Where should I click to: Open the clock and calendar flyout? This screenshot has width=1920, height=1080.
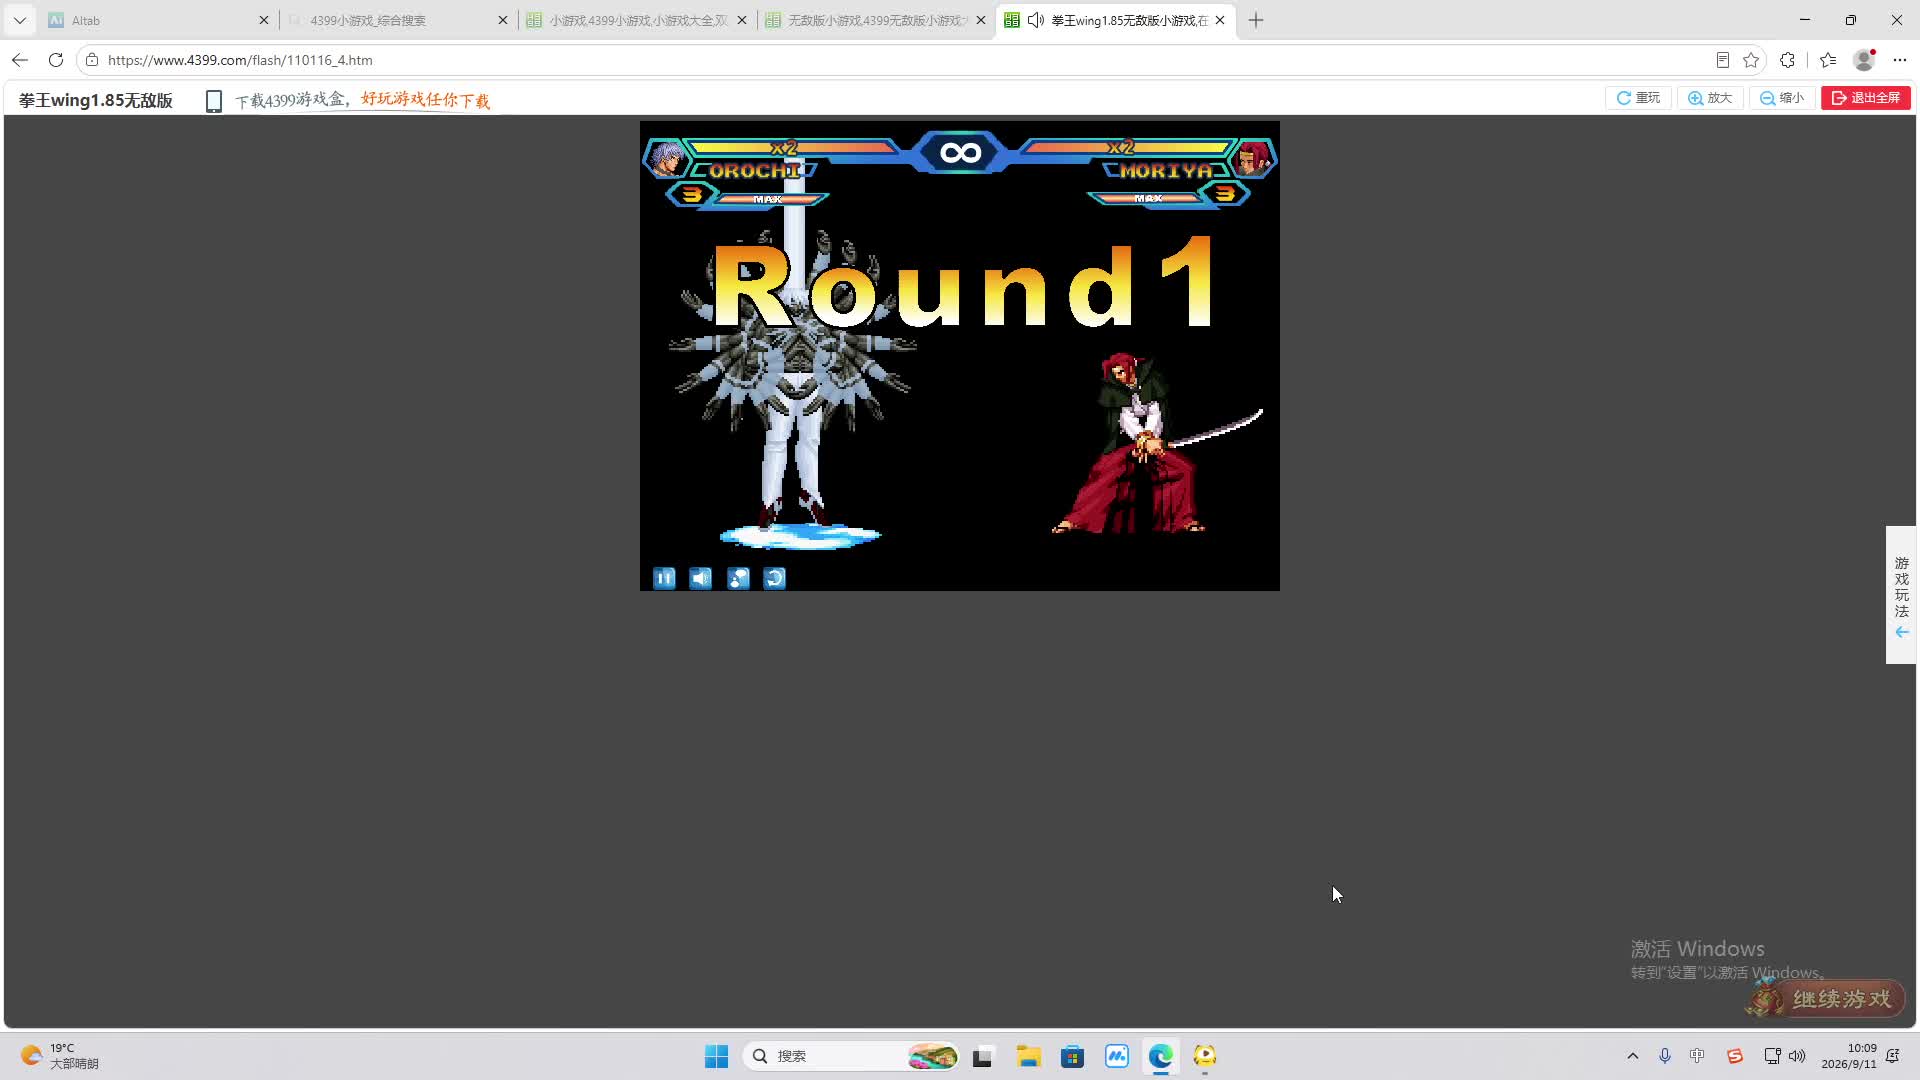coord(1849,1056)
